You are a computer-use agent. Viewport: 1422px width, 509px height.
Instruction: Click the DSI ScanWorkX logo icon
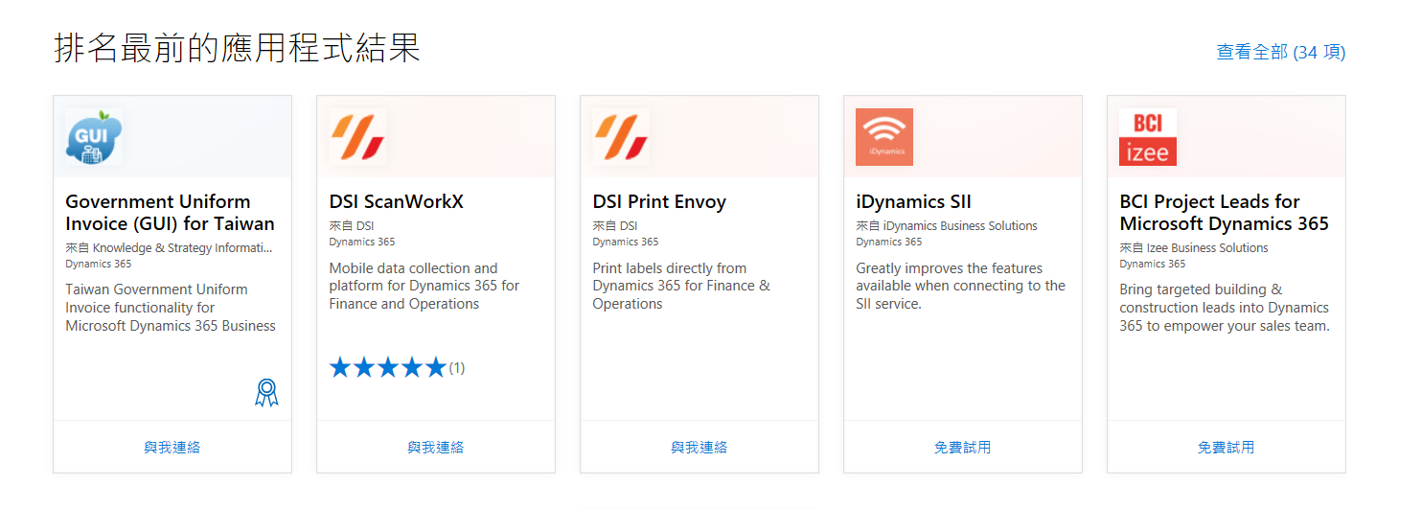click(x=357, y=137)
